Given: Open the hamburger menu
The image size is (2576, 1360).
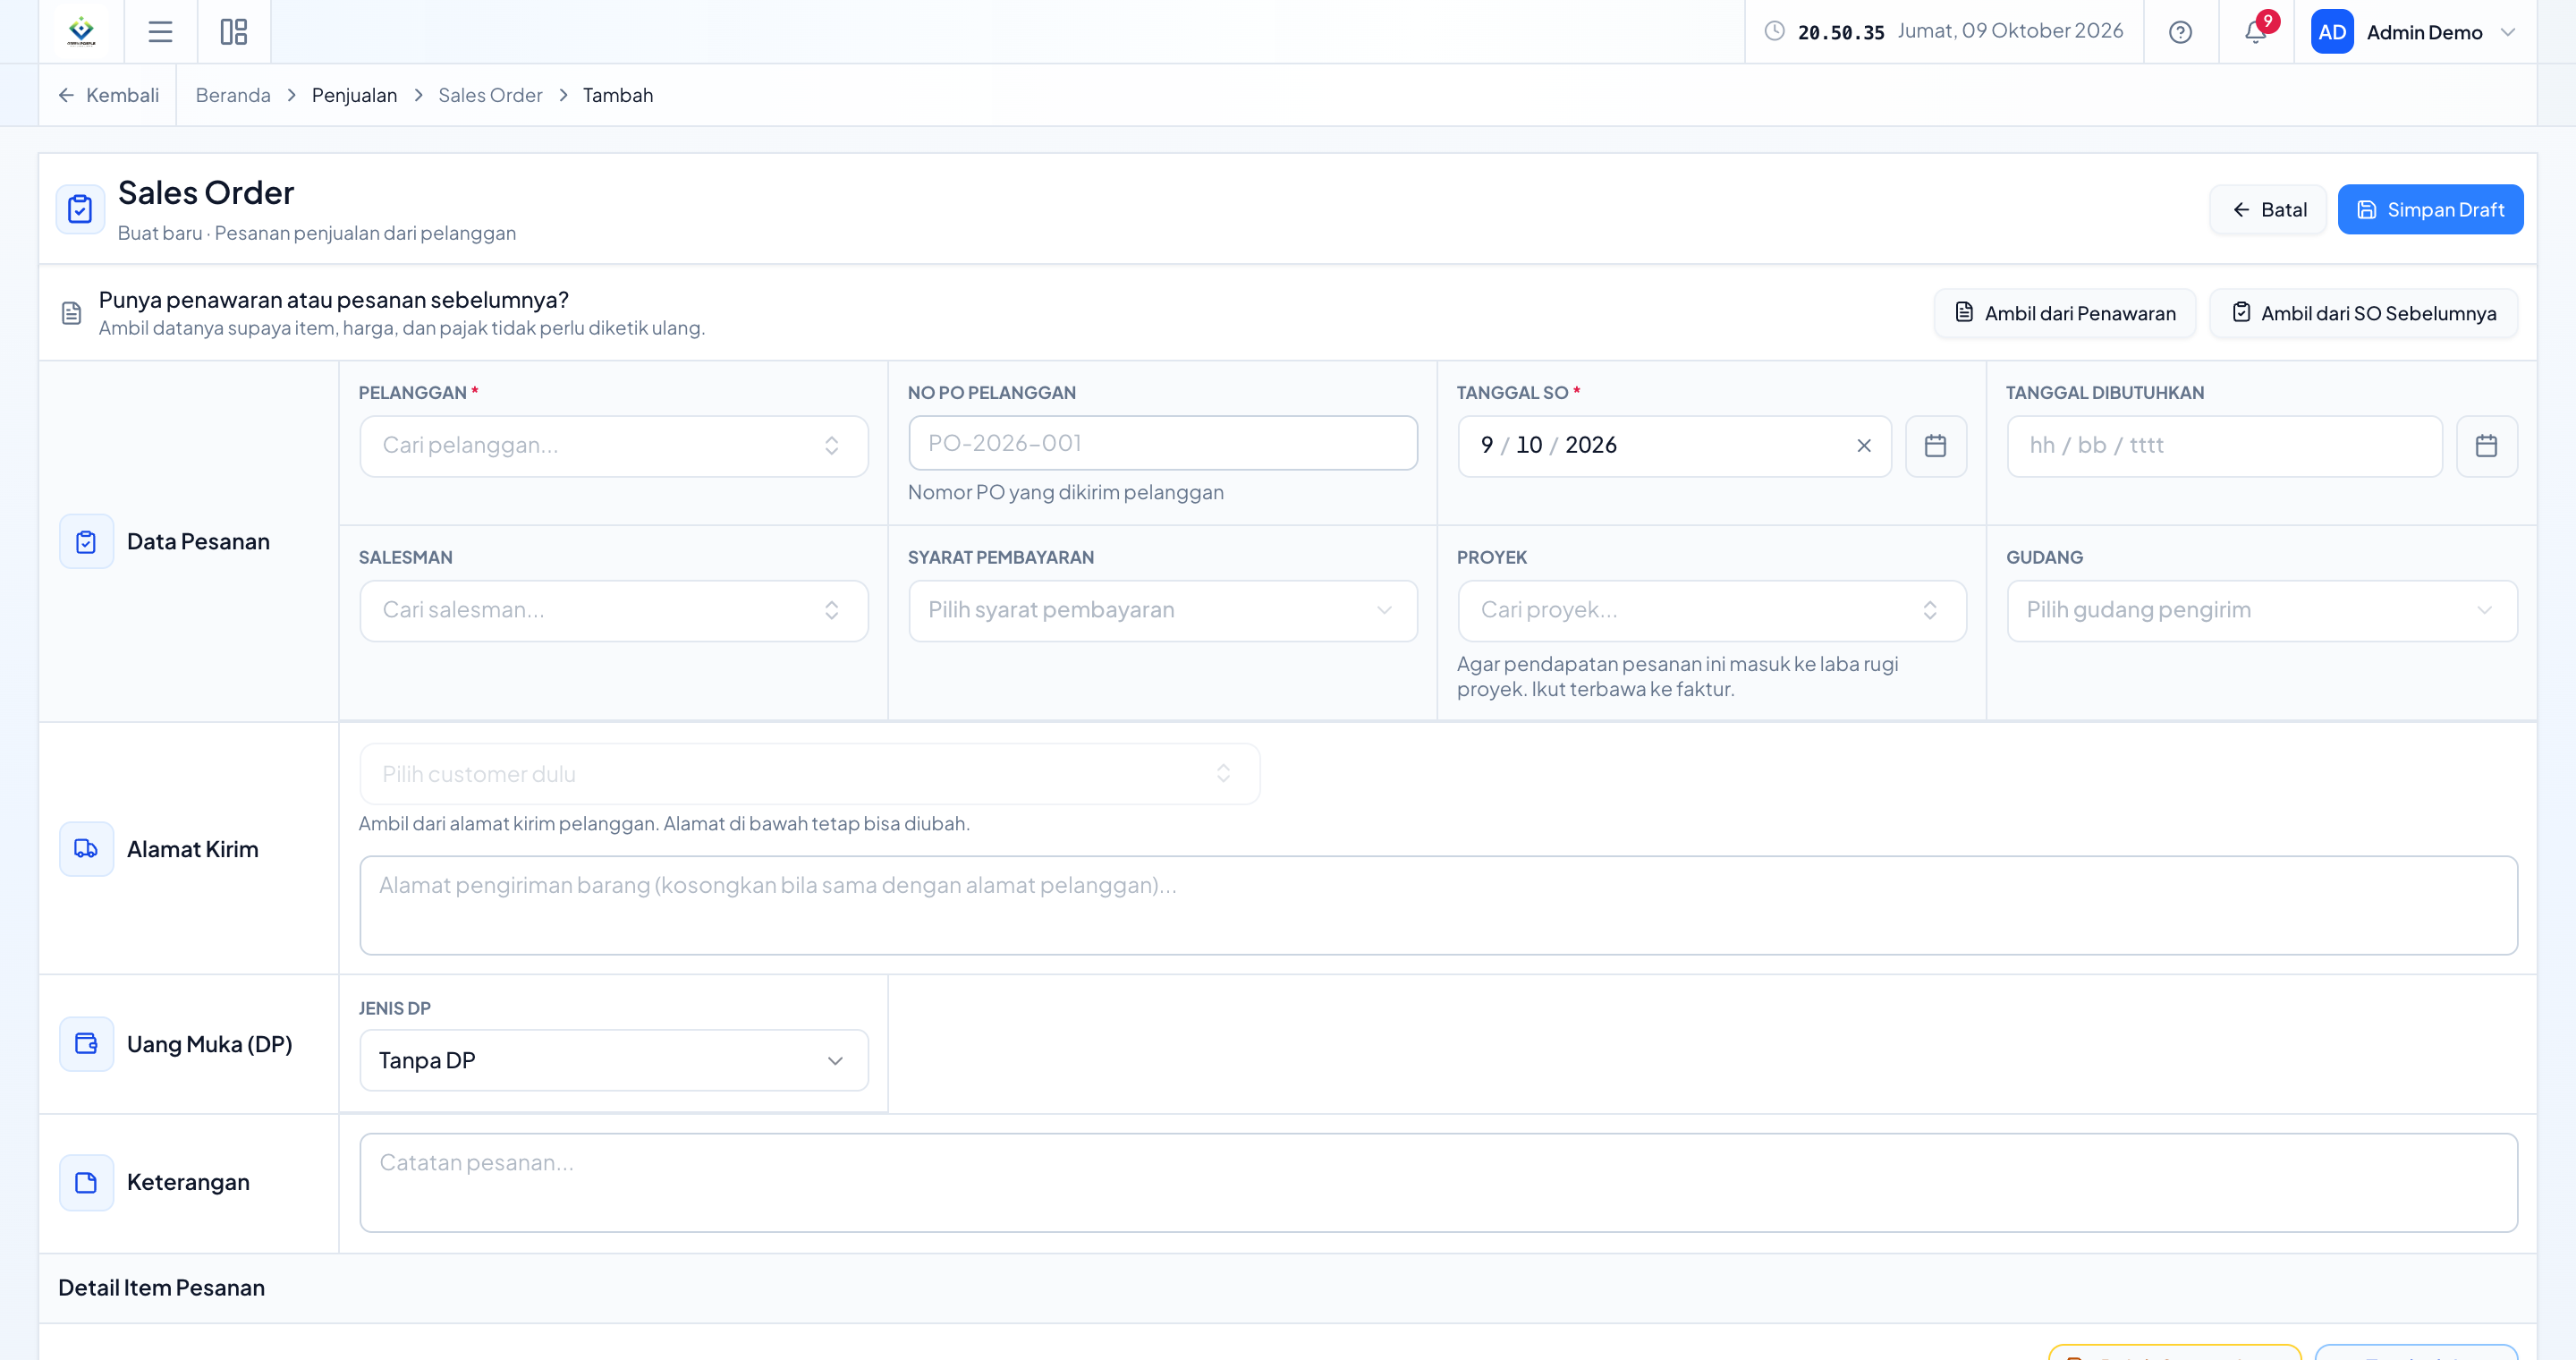Looking at the screenshot, I should coord(160,32).
